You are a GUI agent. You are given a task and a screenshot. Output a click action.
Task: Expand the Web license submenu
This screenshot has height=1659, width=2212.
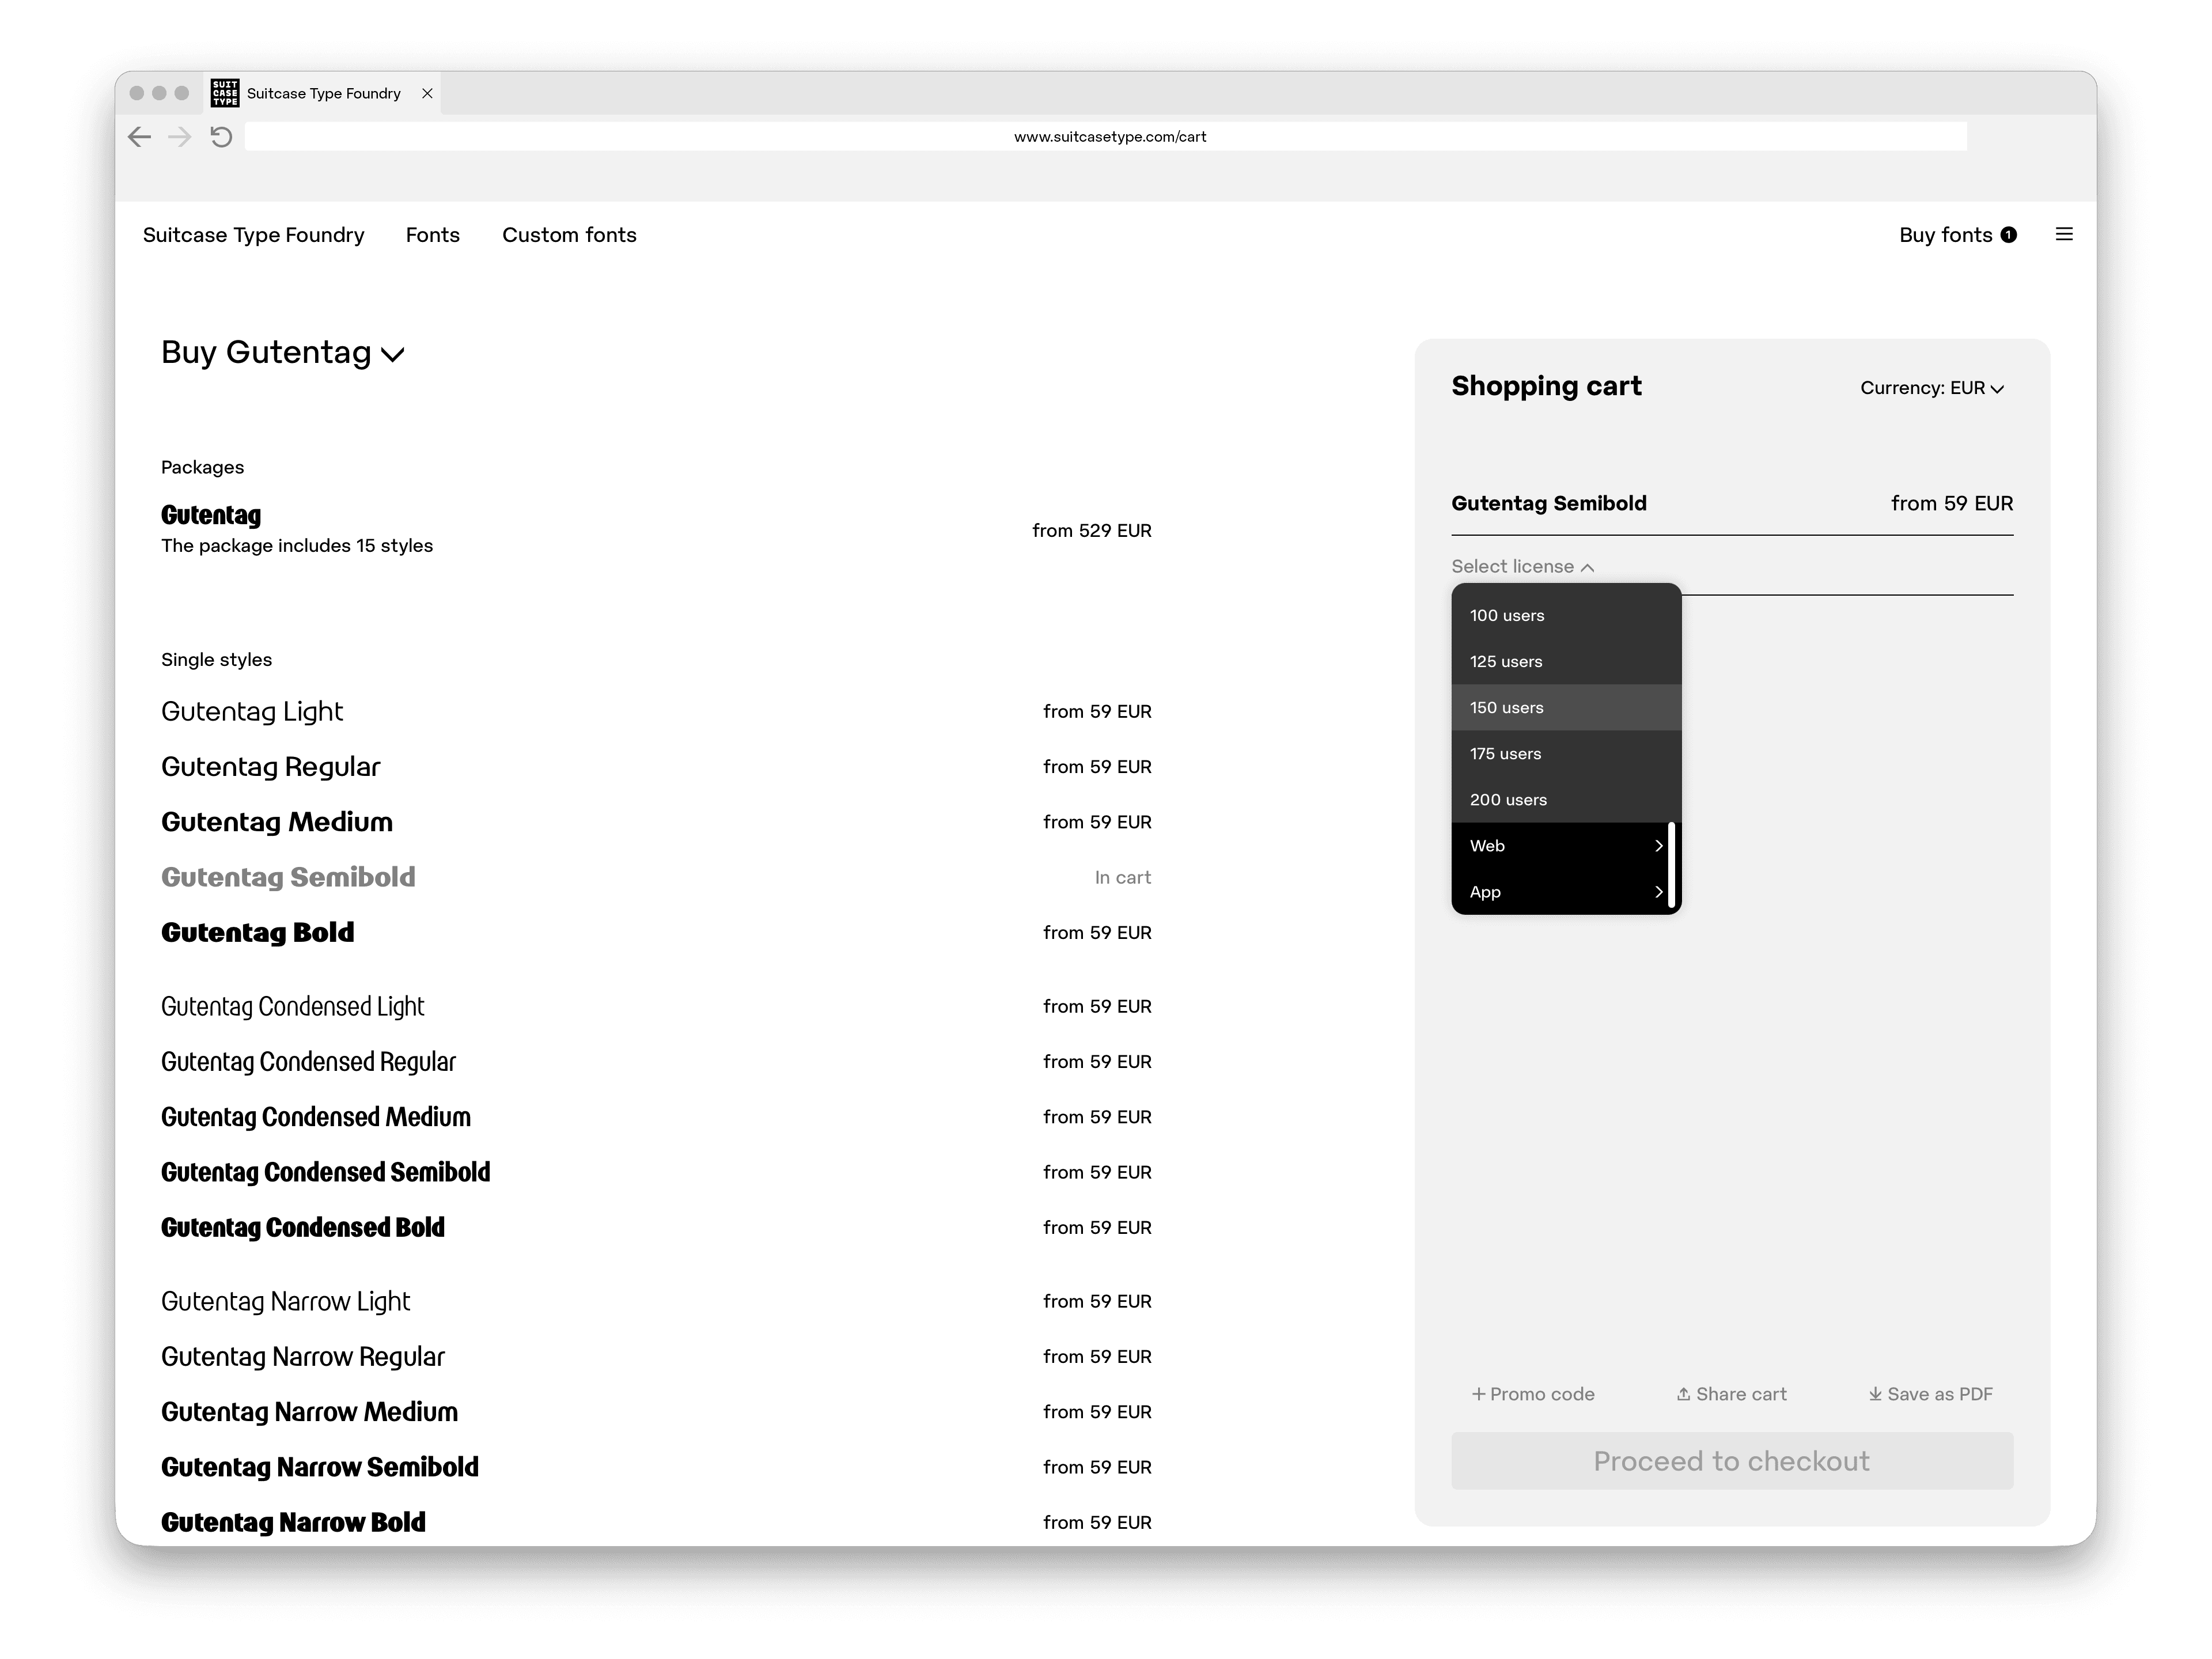(1566, 846)
